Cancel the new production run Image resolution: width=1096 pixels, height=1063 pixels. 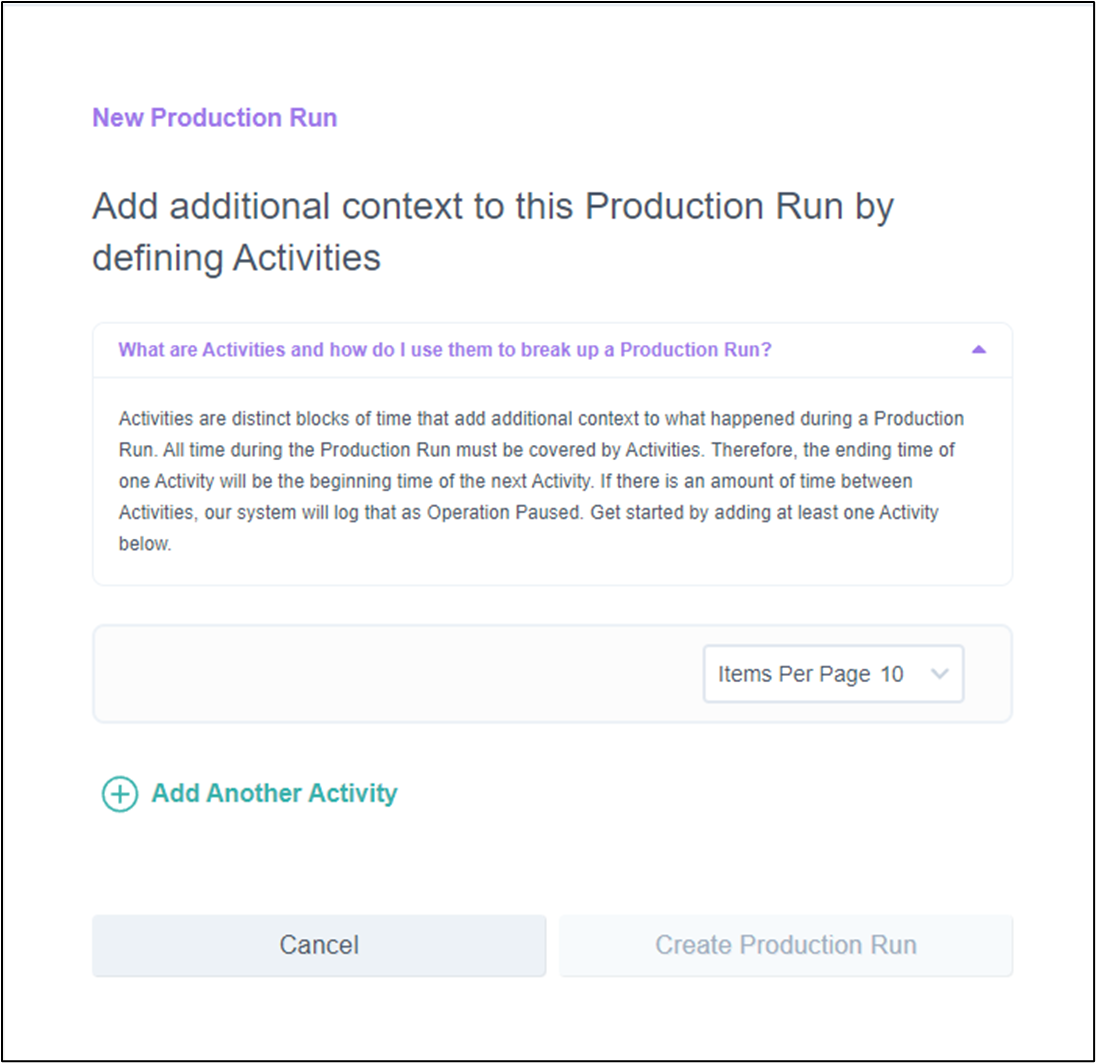(319, 945)
